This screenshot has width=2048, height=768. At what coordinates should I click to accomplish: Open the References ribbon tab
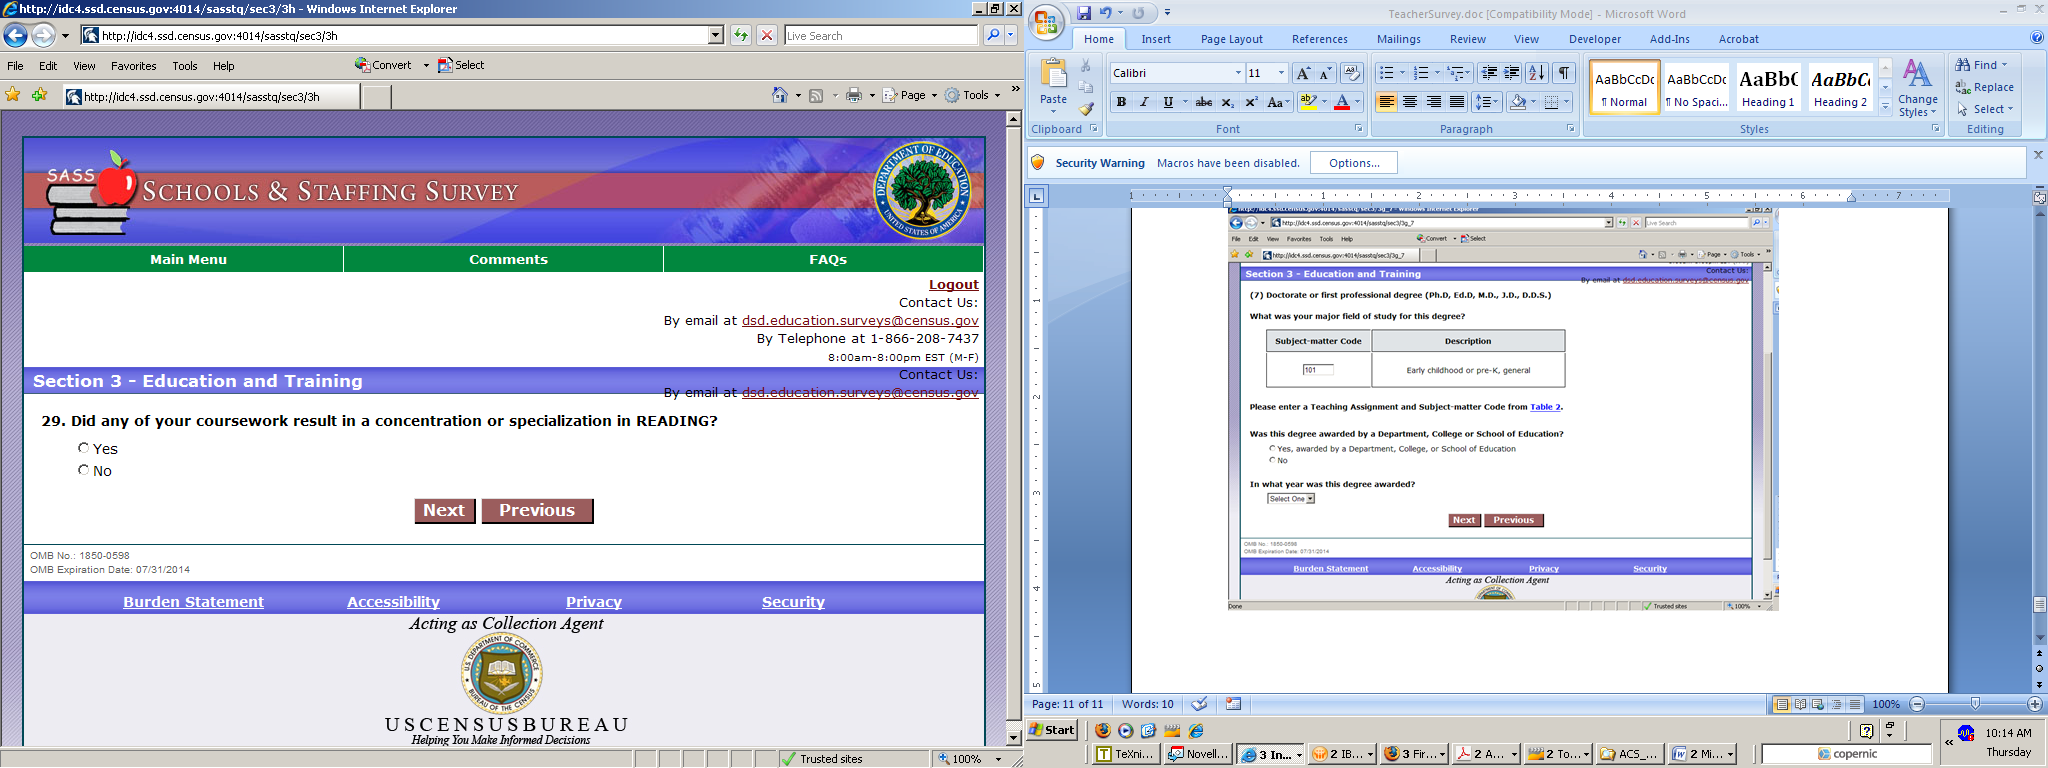[1319, 39]
